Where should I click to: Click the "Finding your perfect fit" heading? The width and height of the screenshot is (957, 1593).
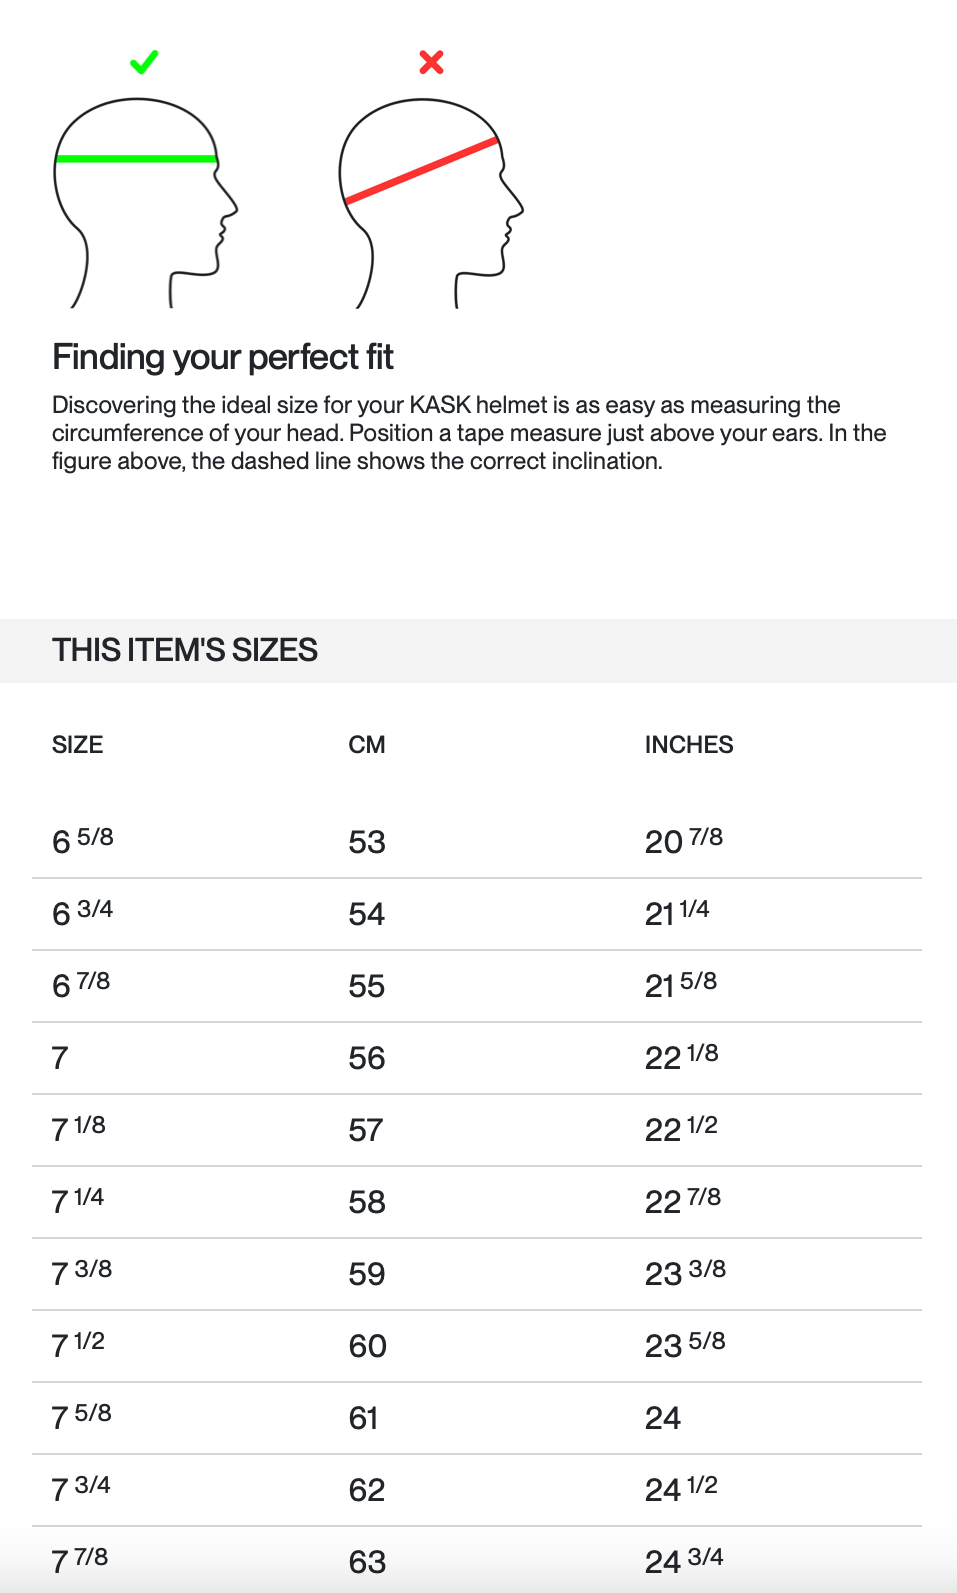point(223,357)
